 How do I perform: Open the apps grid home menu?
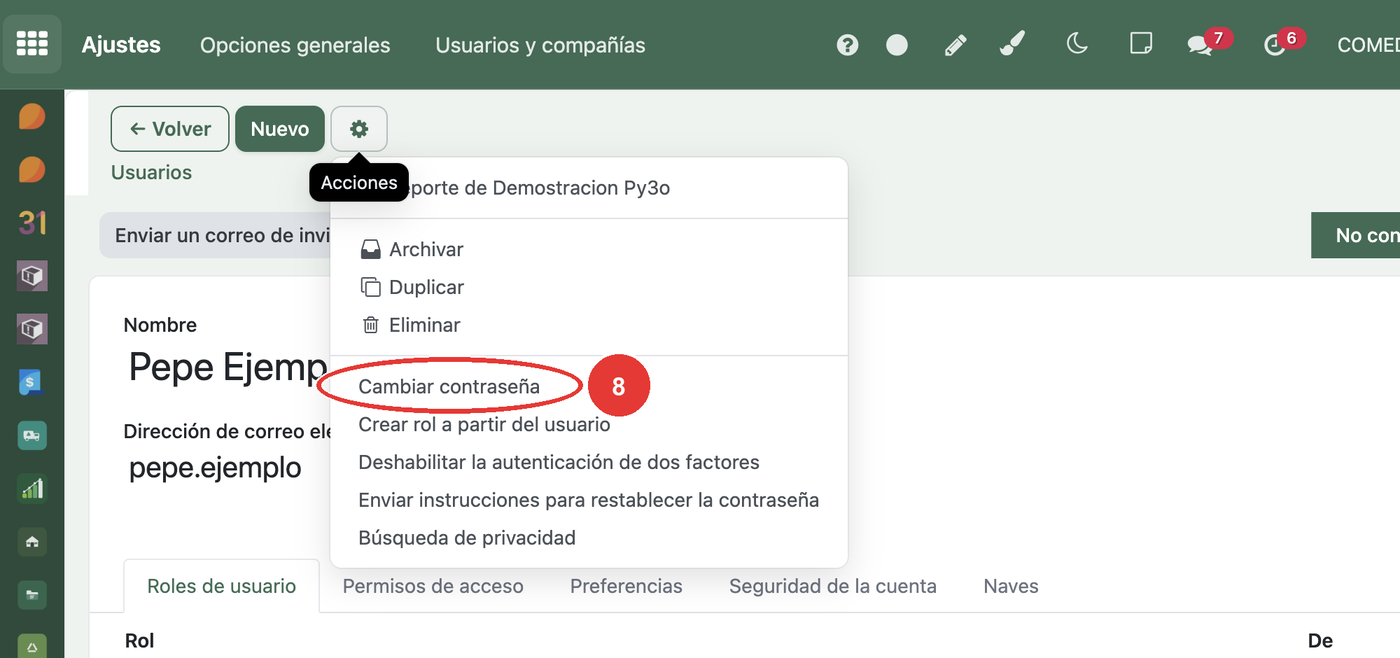coord(32,44)
